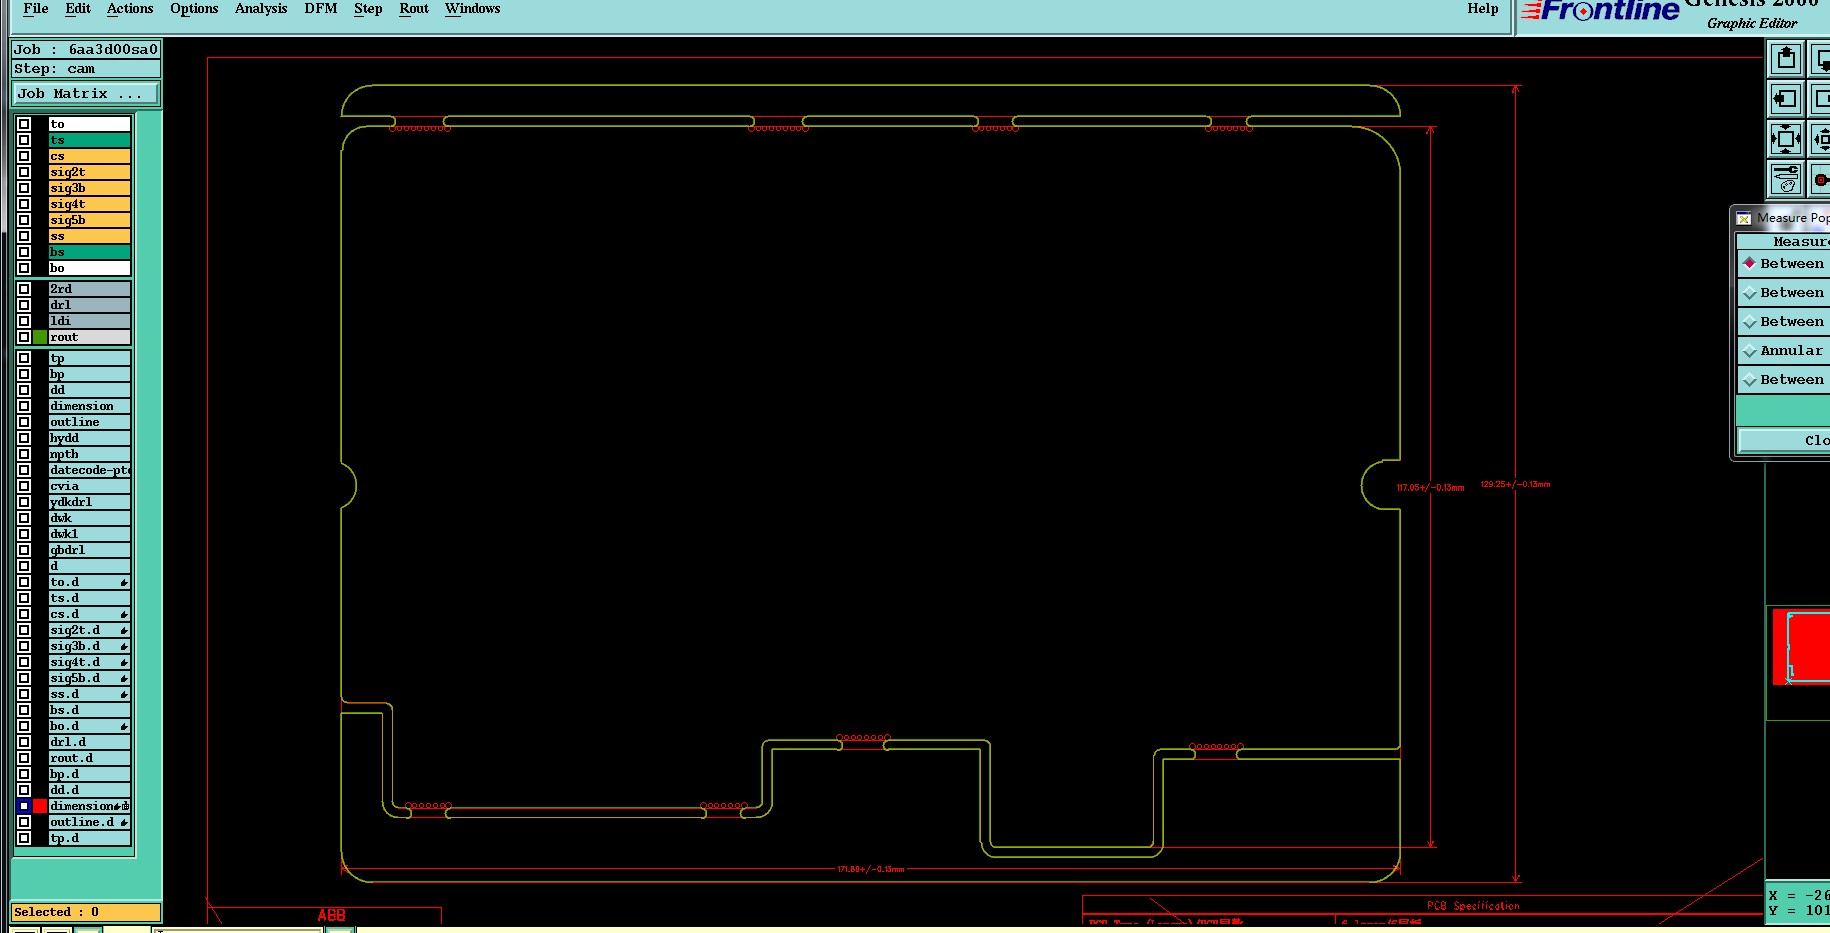Open the tools and palette display icon

1786,179
